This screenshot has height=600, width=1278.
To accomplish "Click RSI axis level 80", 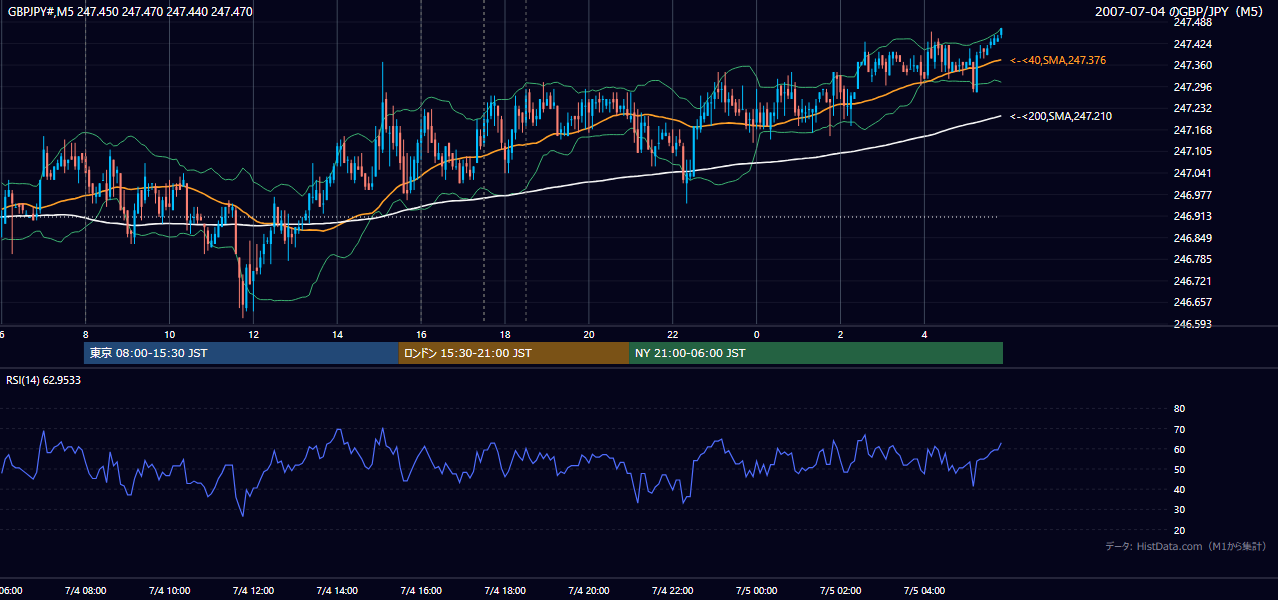I will tap(1179, 409).
